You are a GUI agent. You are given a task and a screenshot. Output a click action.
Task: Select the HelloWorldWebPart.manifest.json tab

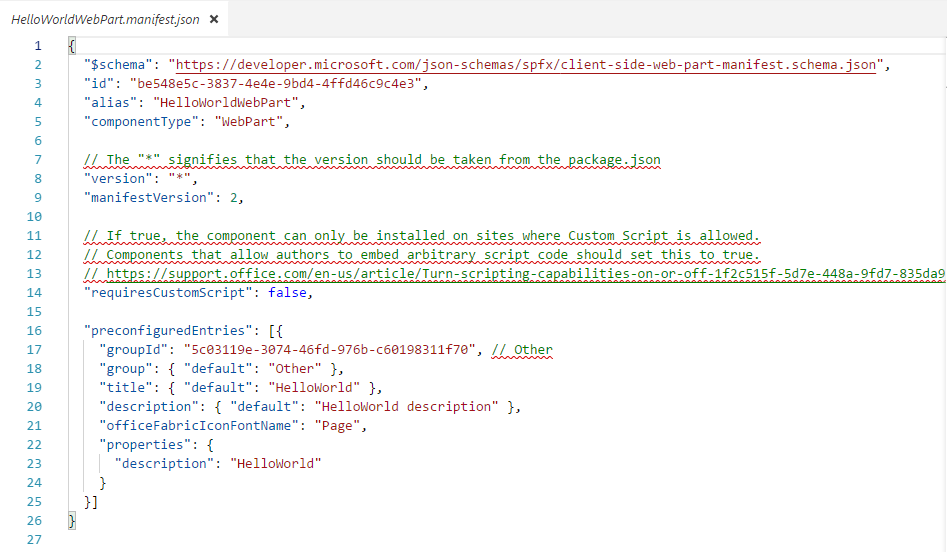click(x=104, y=19)
